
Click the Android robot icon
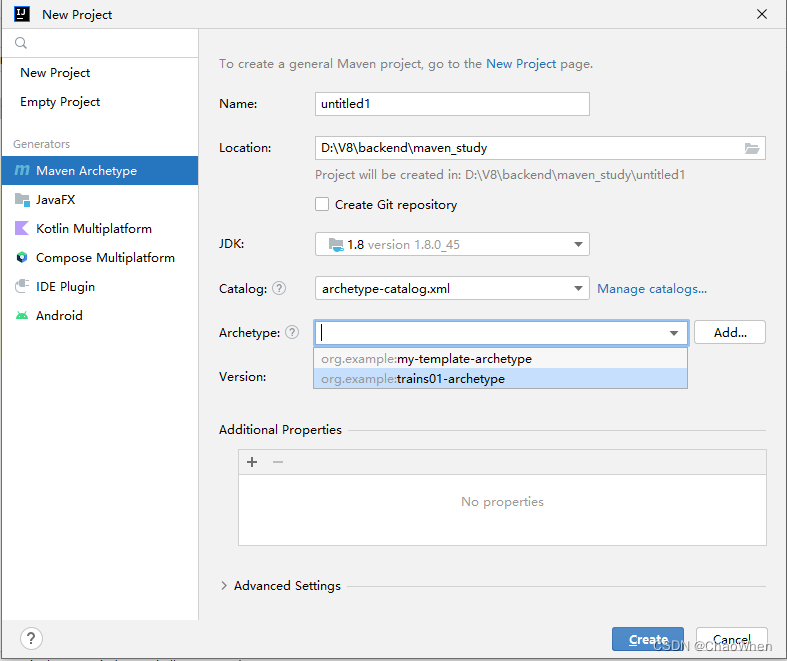click(x=22, y=316)
